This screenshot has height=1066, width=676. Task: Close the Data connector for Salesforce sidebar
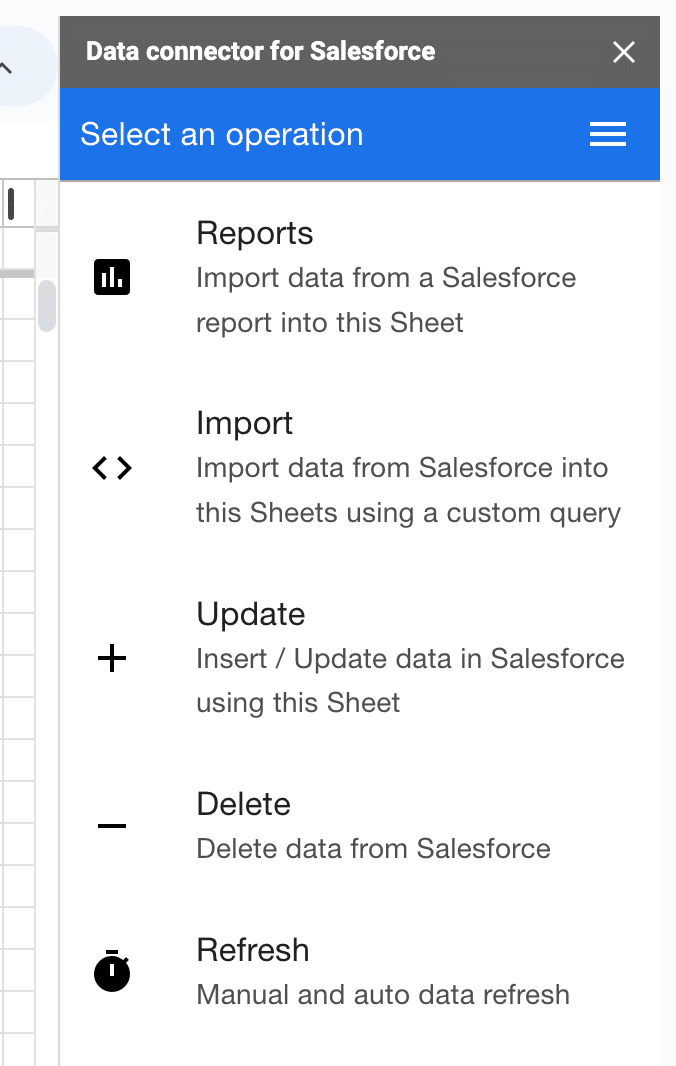pos(623,52)
